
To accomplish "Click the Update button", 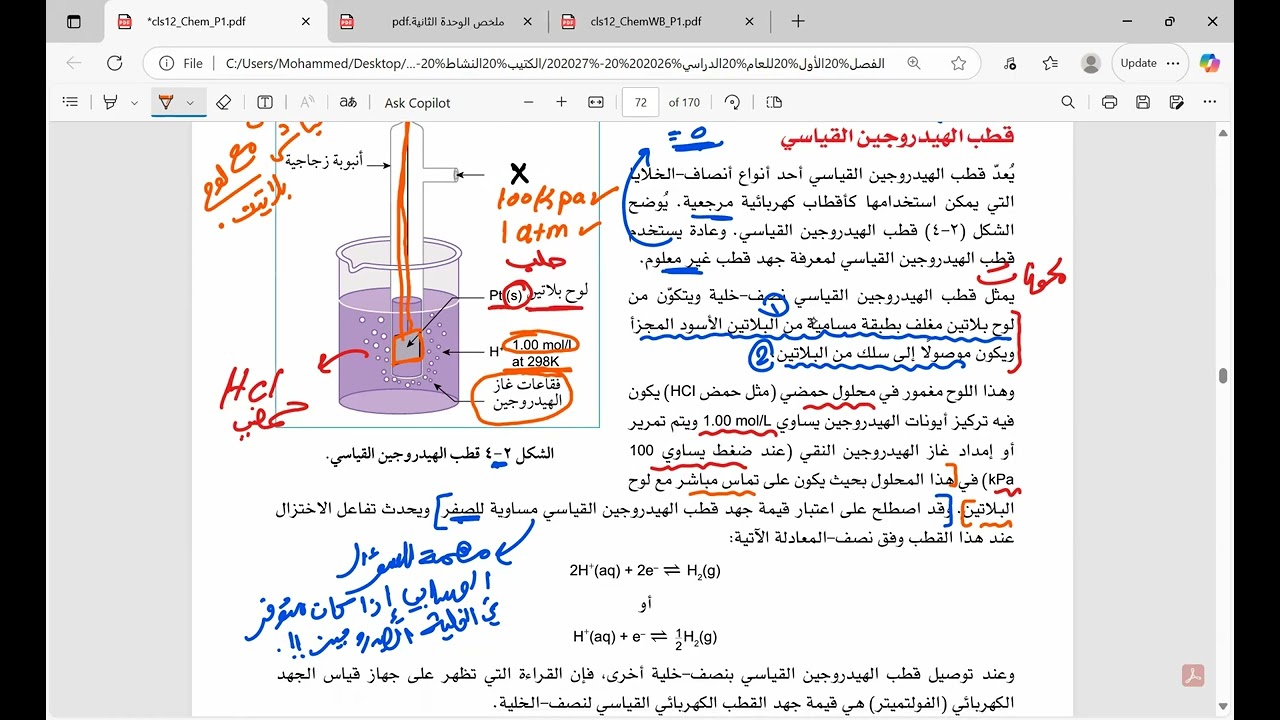I will [x=1139, y=63].
